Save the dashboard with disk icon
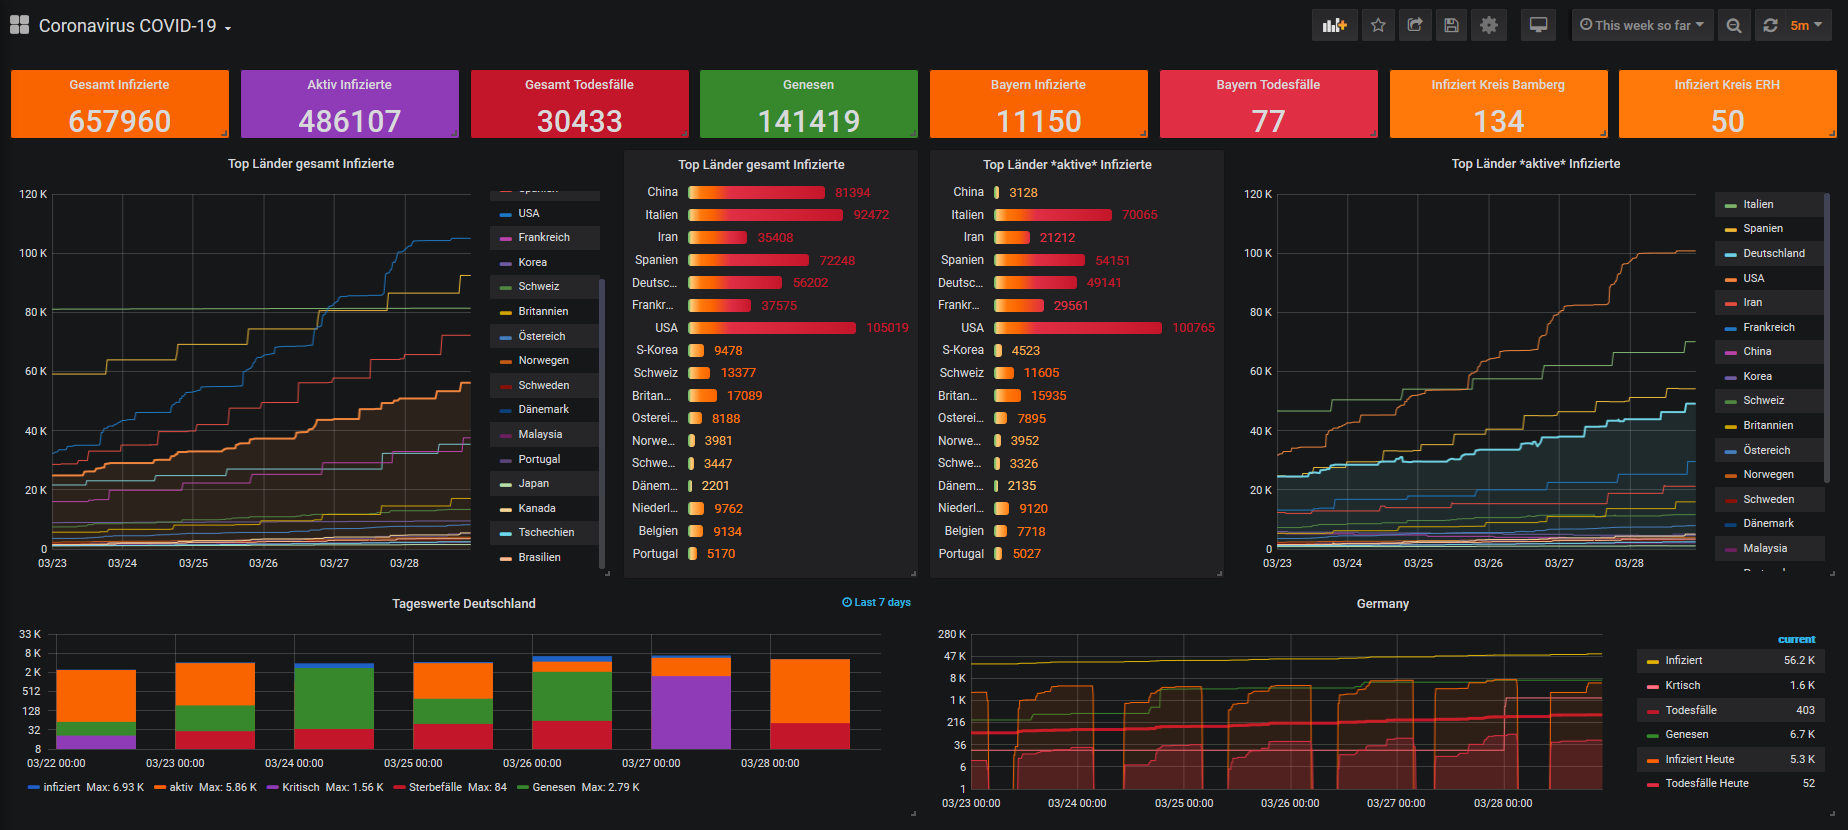This screenshot has height=830, width=1848. (x=1452, y=25)
